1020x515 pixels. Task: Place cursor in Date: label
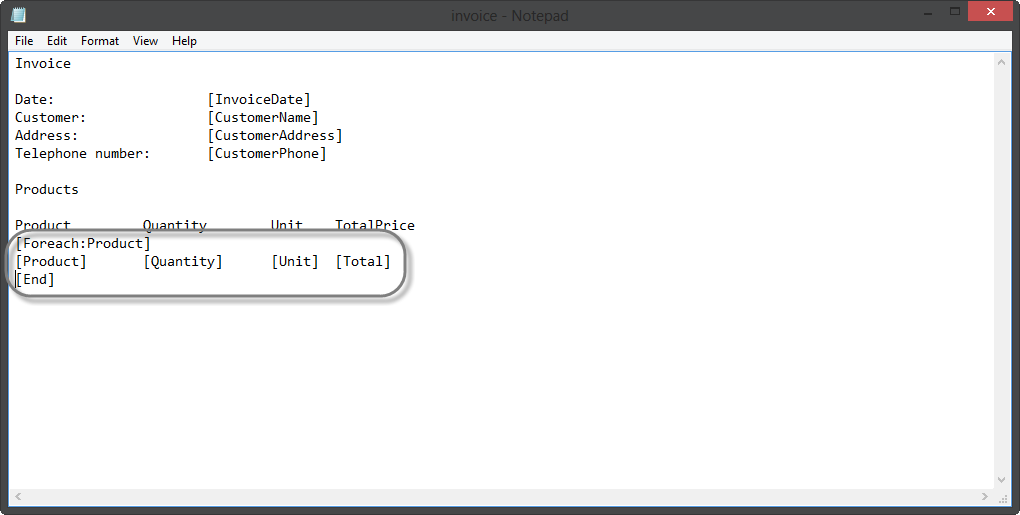pos(34,99)
